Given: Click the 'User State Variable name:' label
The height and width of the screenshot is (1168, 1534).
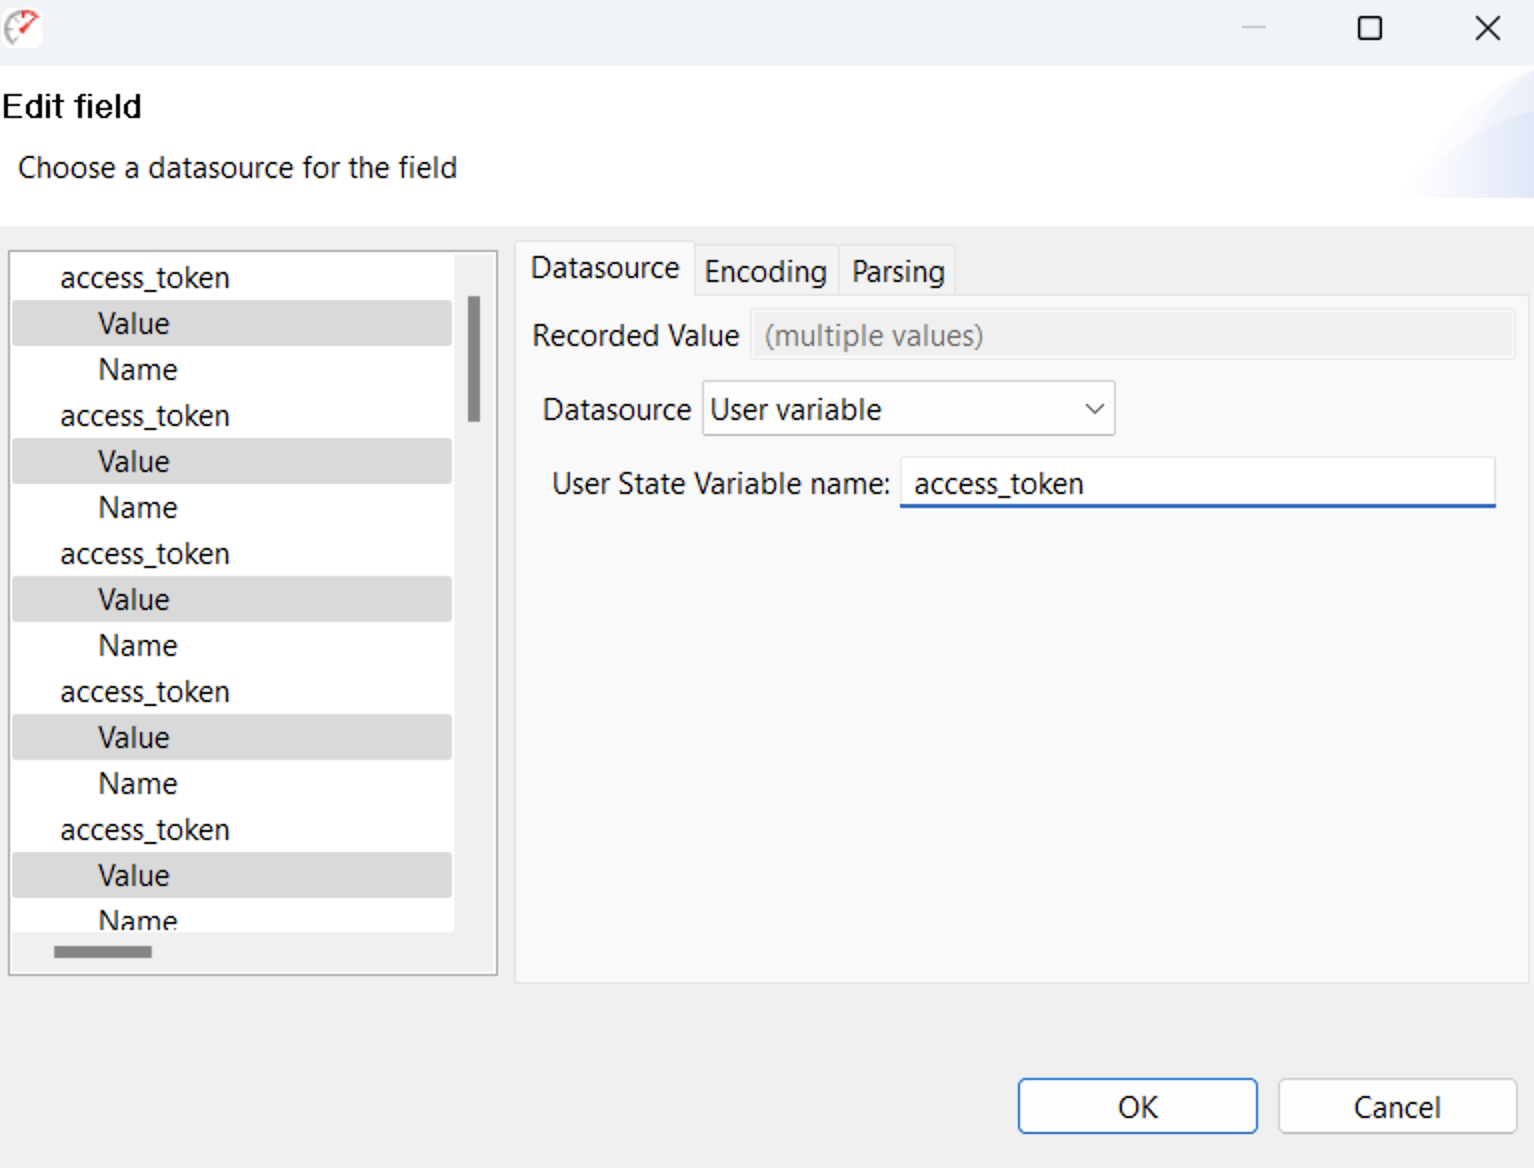Looking at the screenshot, I should (x=721, y=484).
